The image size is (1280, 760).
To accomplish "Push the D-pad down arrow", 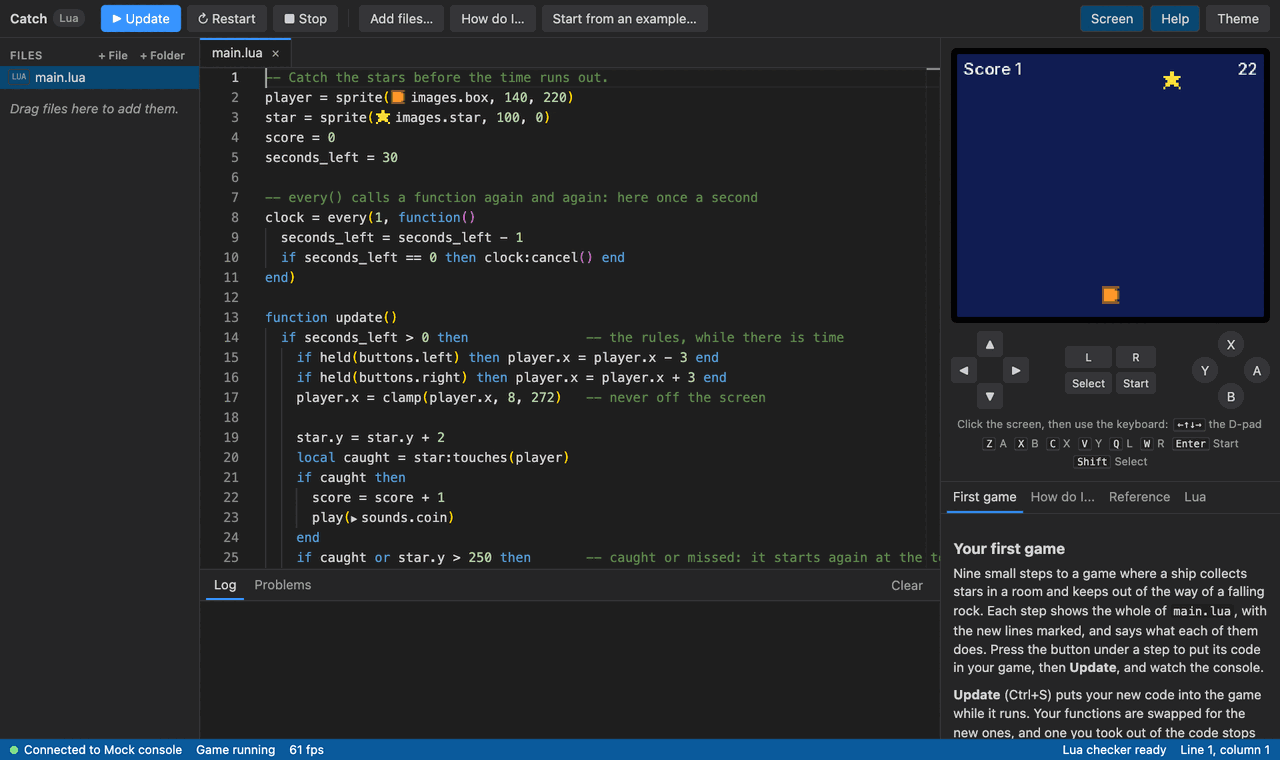I will point(990,397).
